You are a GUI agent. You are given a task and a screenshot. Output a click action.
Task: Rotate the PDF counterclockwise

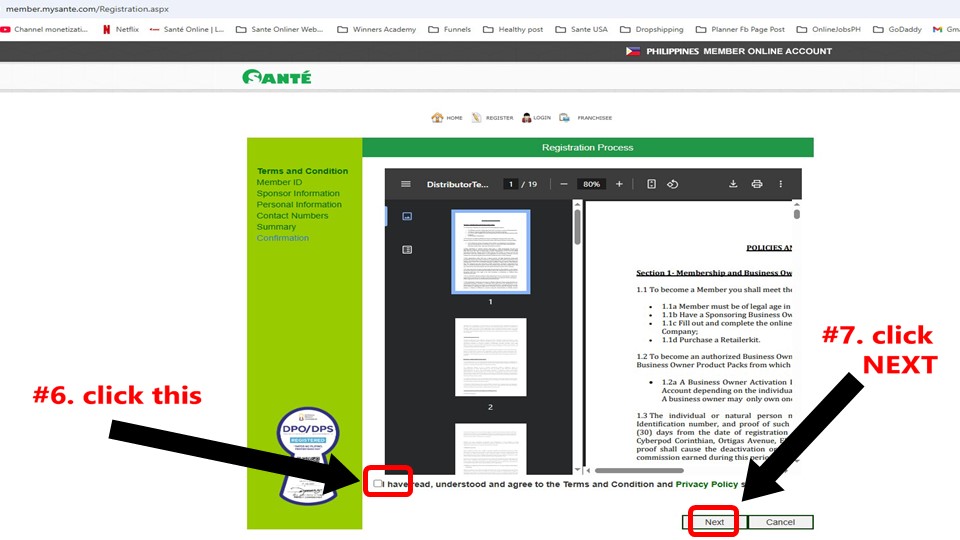(x=673, y=184)
